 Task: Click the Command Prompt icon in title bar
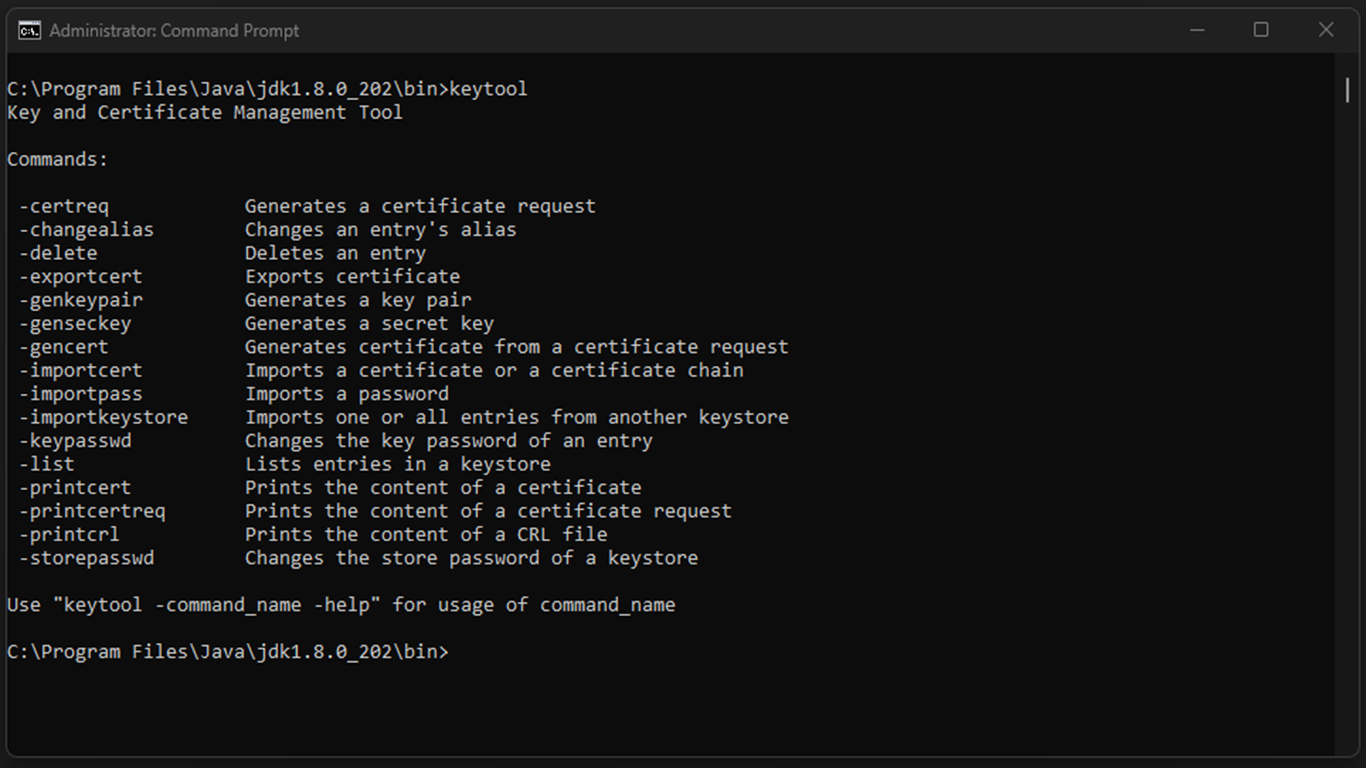coord(29,30)
